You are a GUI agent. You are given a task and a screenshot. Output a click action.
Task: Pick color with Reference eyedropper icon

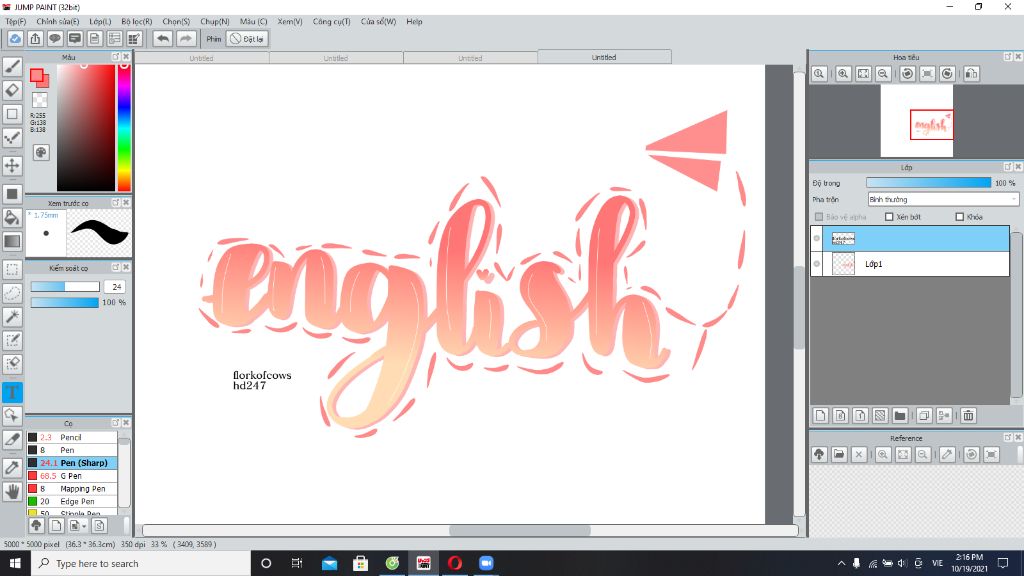pyautogui.click(x=947, y=455)
